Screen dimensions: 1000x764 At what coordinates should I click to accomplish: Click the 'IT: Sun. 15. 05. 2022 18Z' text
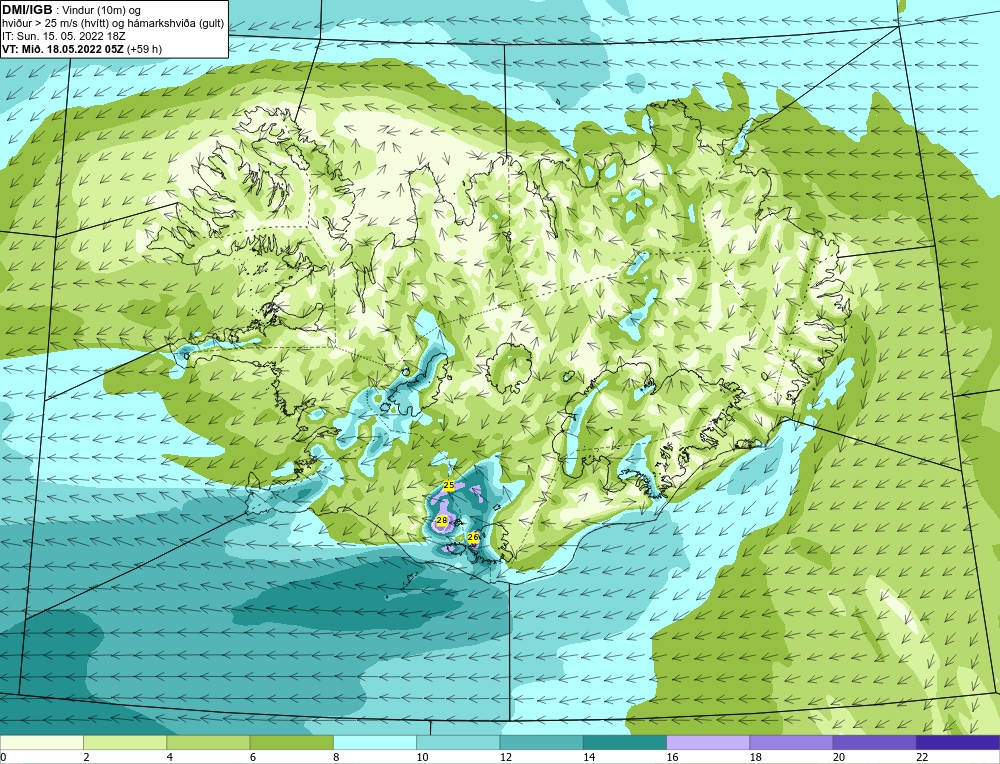point(64,36)
